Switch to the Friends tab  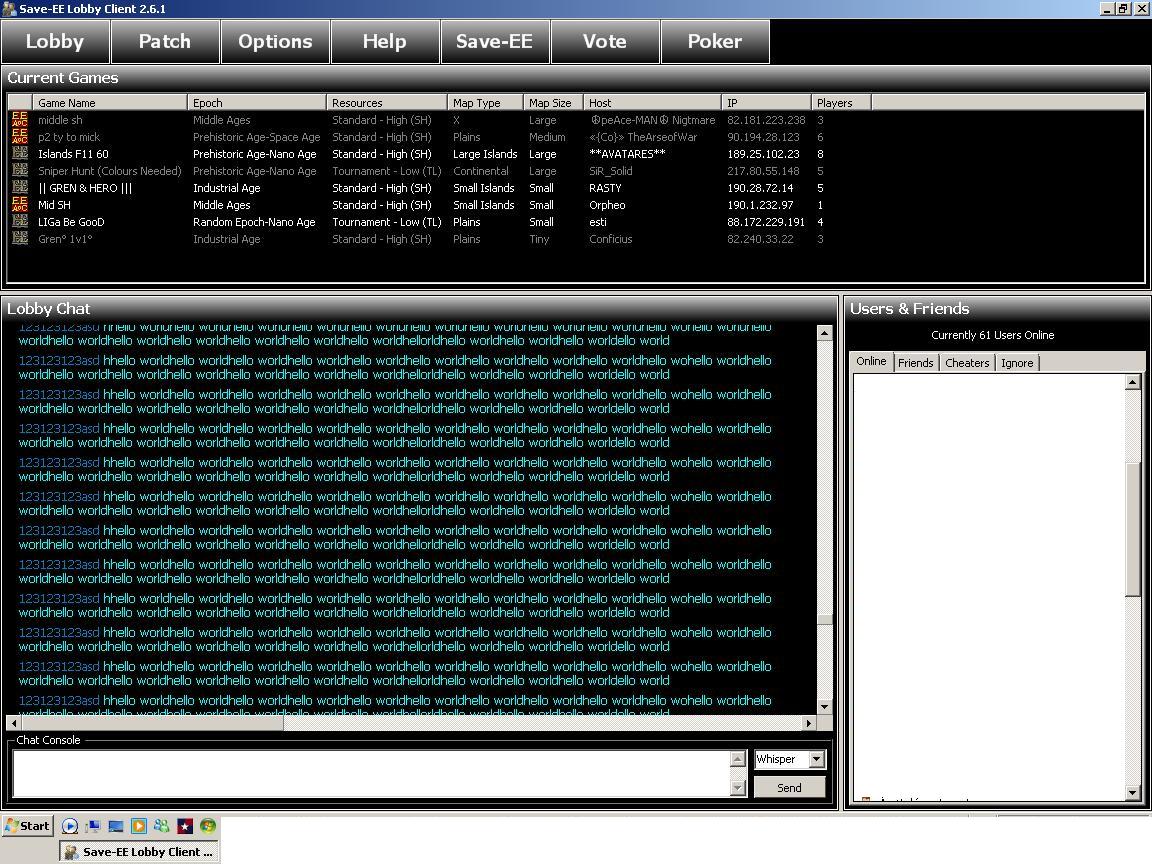pyautogui.click(x=915, y=363)
